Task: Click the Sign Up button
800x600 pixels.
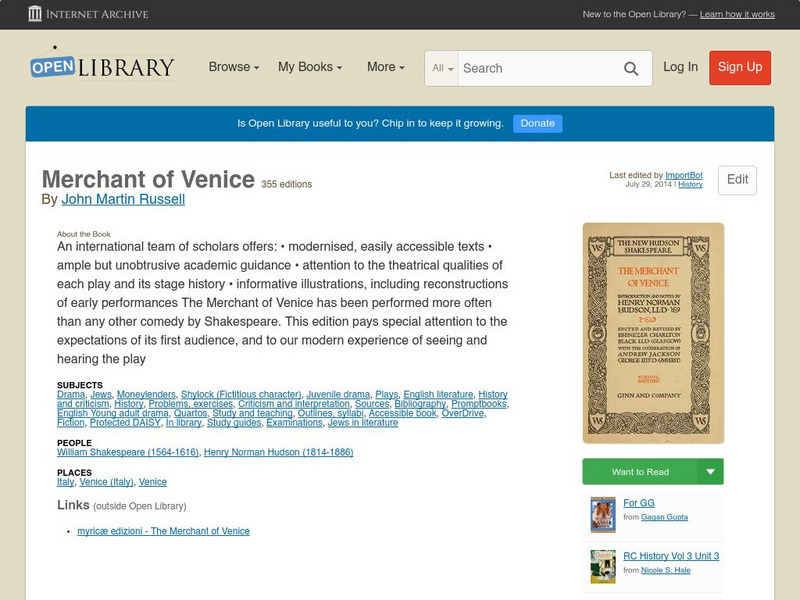Action: [x=740, y=68]
